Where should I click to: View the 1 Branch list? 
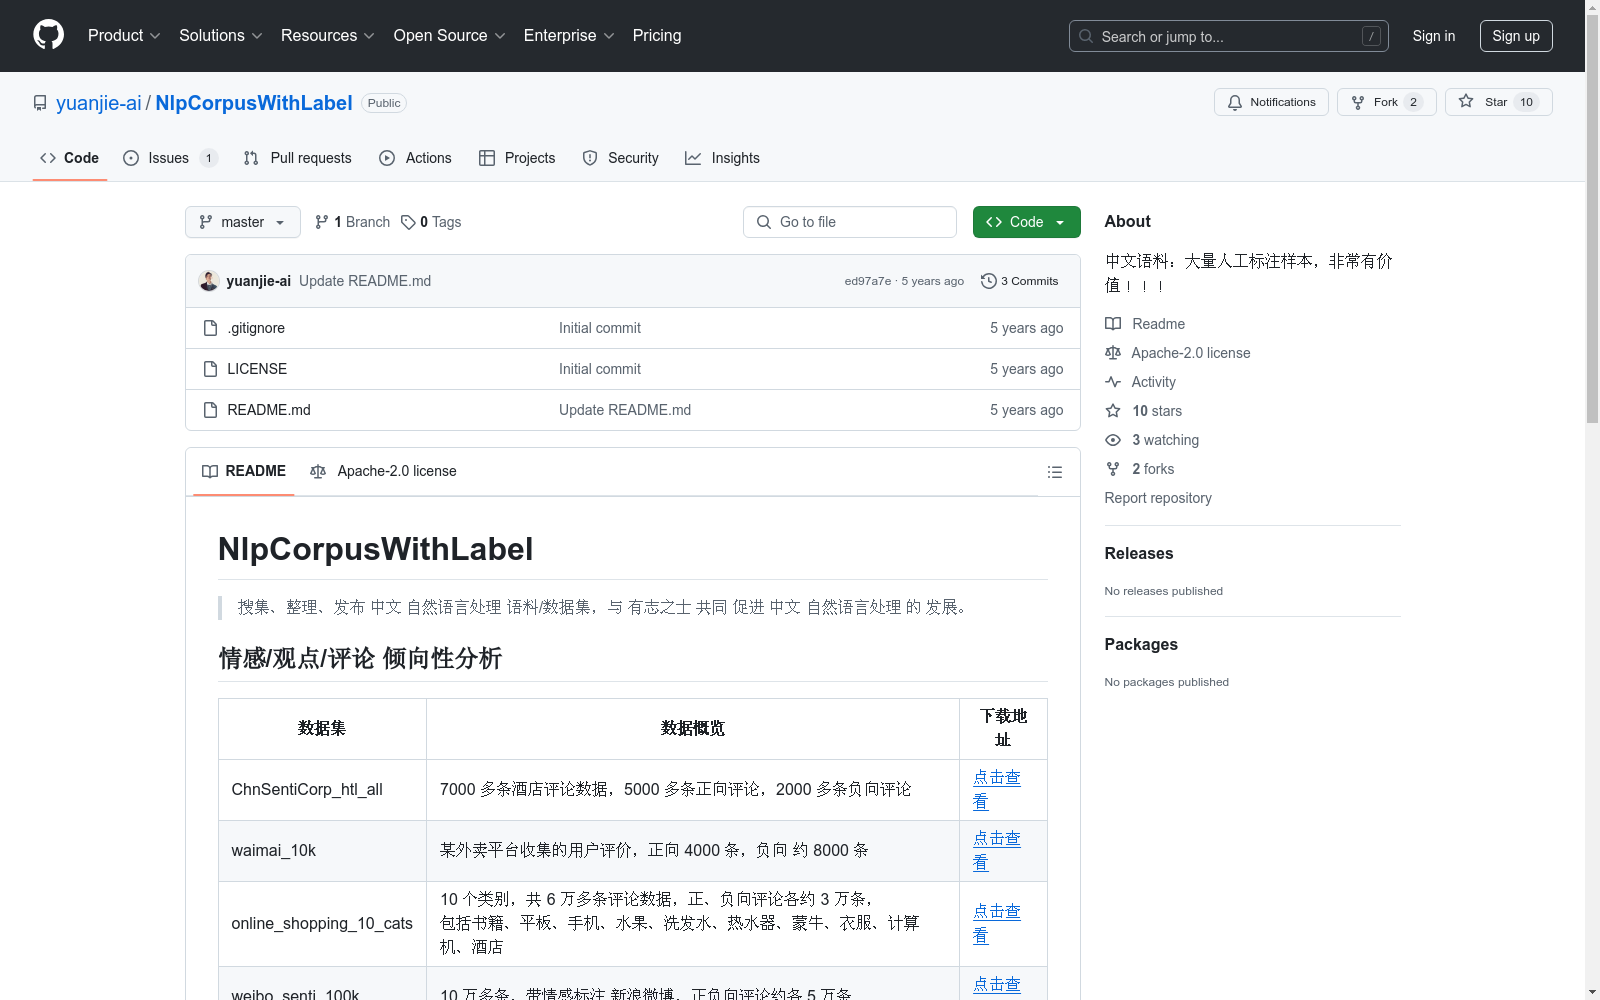coord(352,222)
